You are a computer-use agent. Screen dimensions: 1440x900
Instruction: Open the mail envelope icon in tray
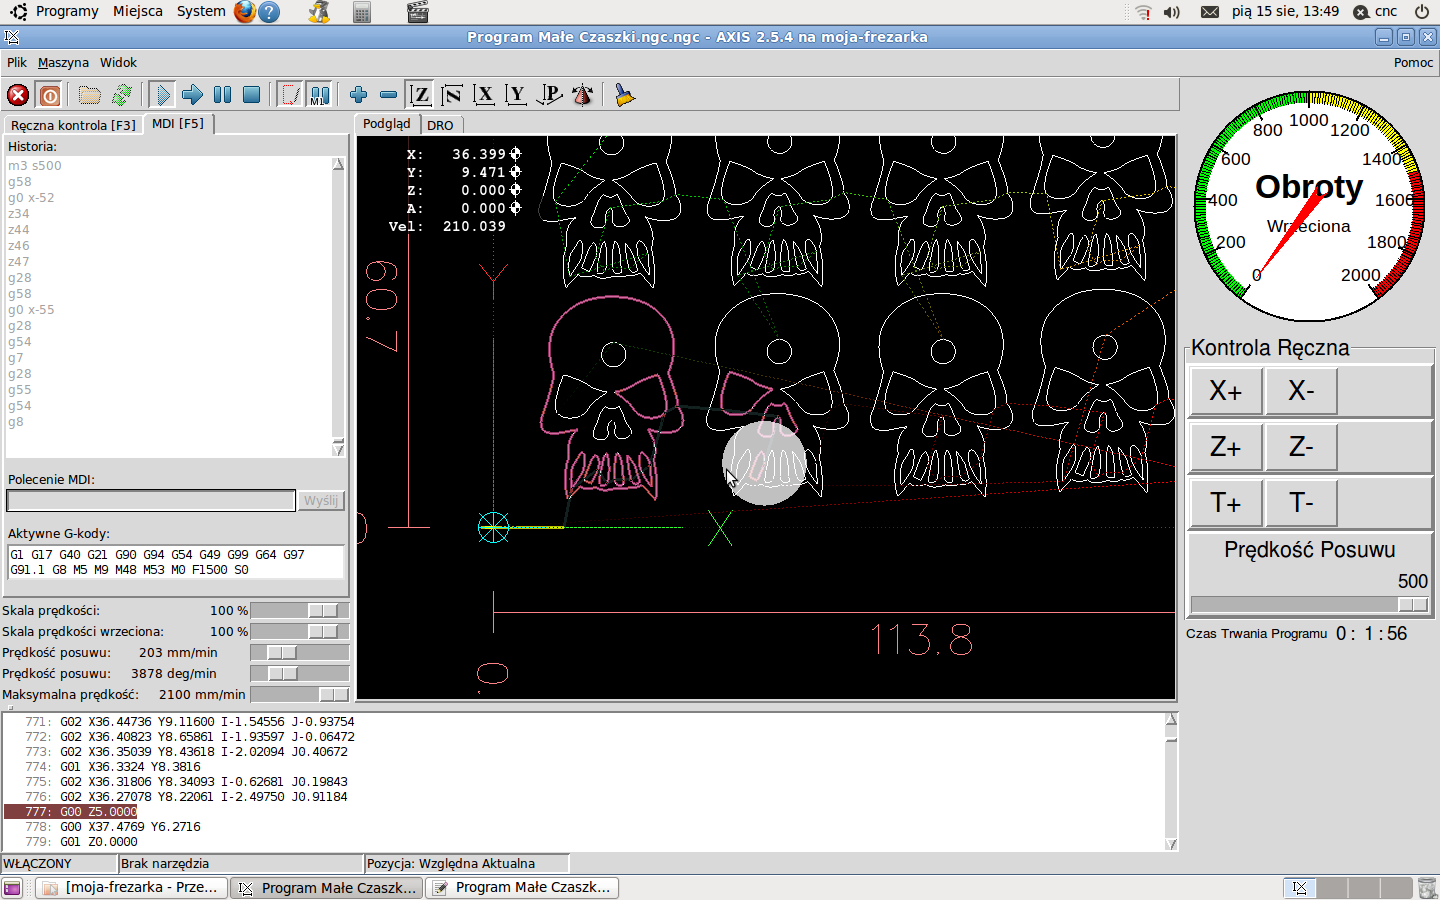click(1210, 12)
